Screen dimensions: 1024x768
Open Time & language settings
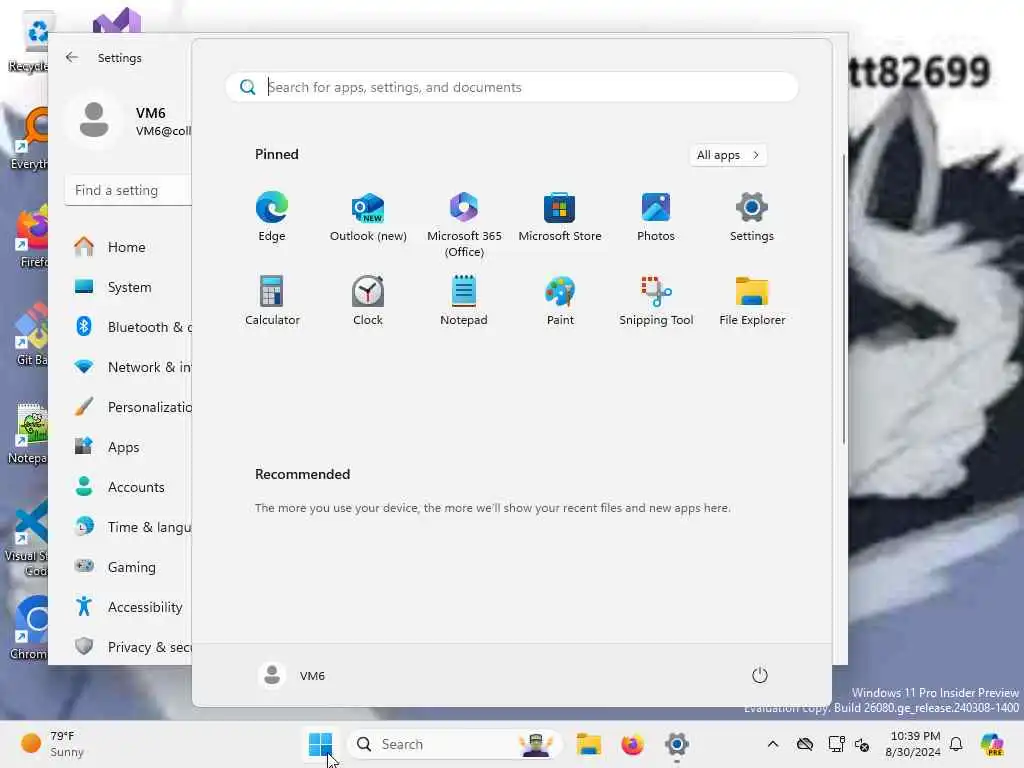128,526
